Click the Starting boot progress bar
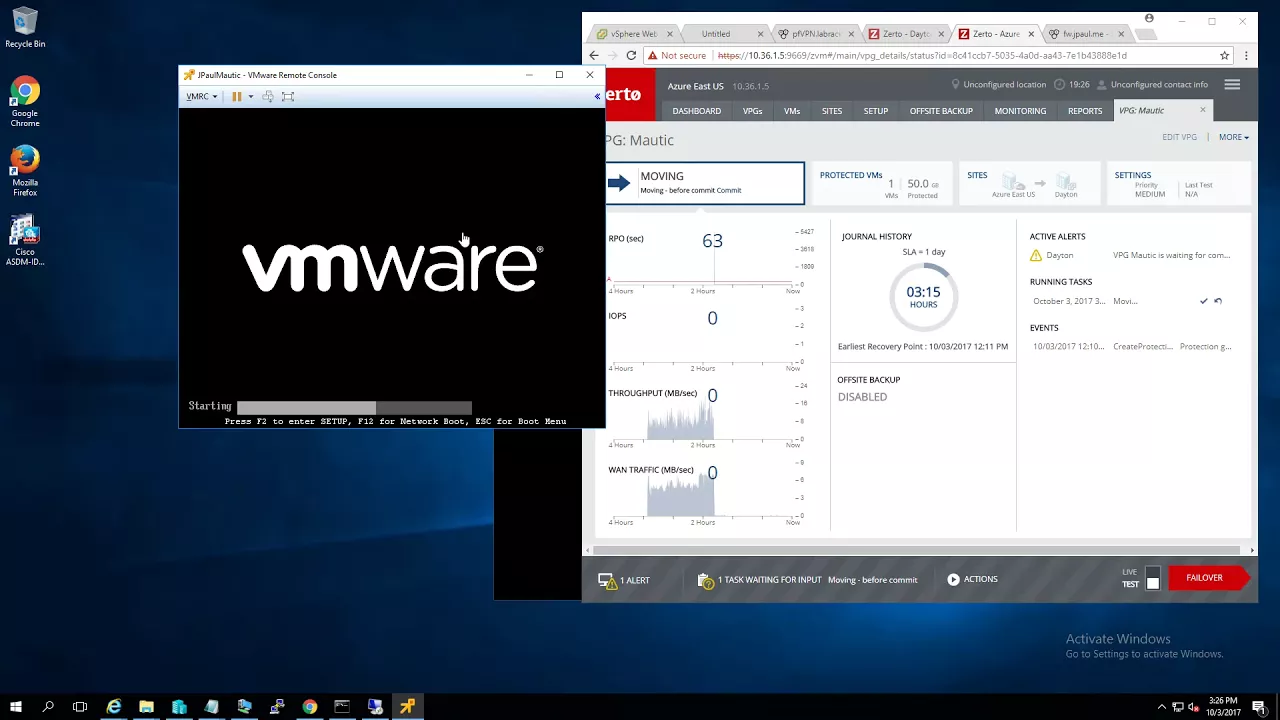The image size is (1280, 720). (354, 407)
